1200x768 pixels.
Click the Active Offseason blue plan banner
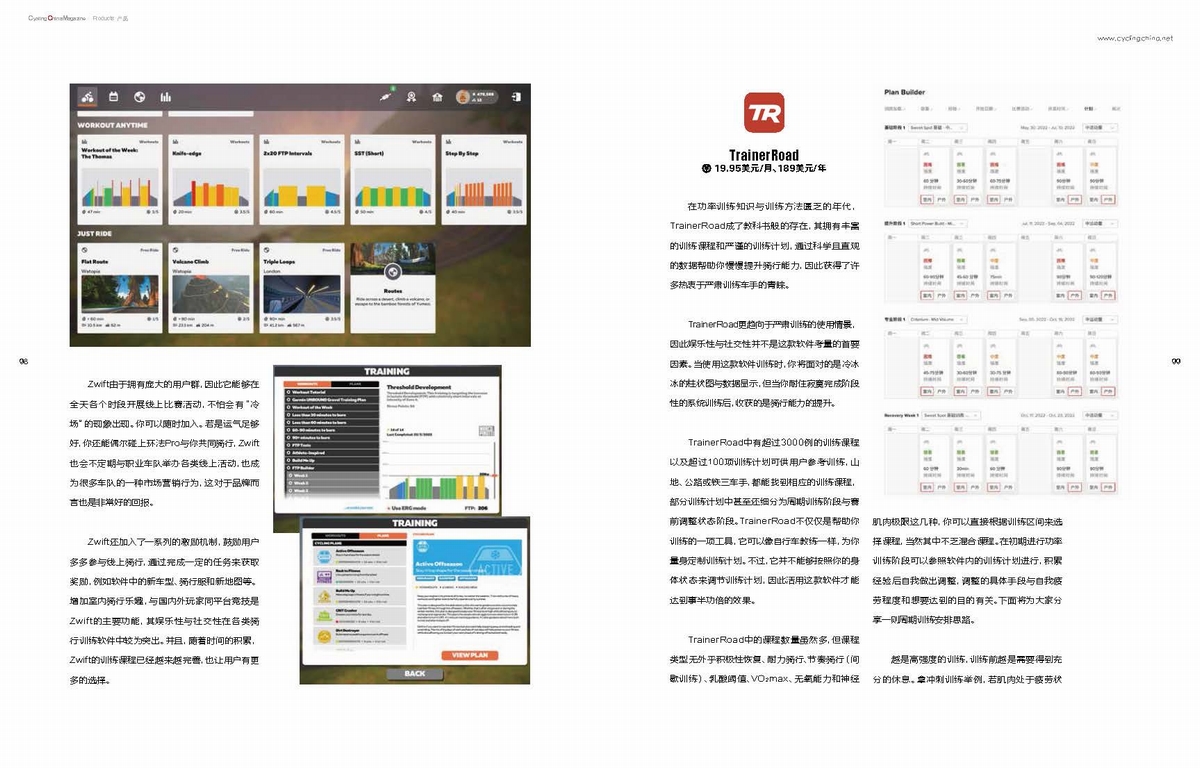tap(467, 558)
